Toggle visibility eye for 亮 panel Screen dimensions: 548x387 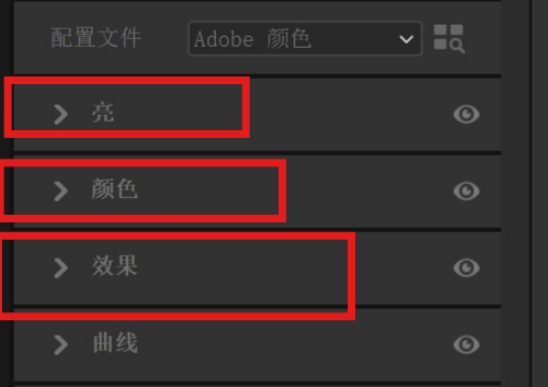(466, 114)
